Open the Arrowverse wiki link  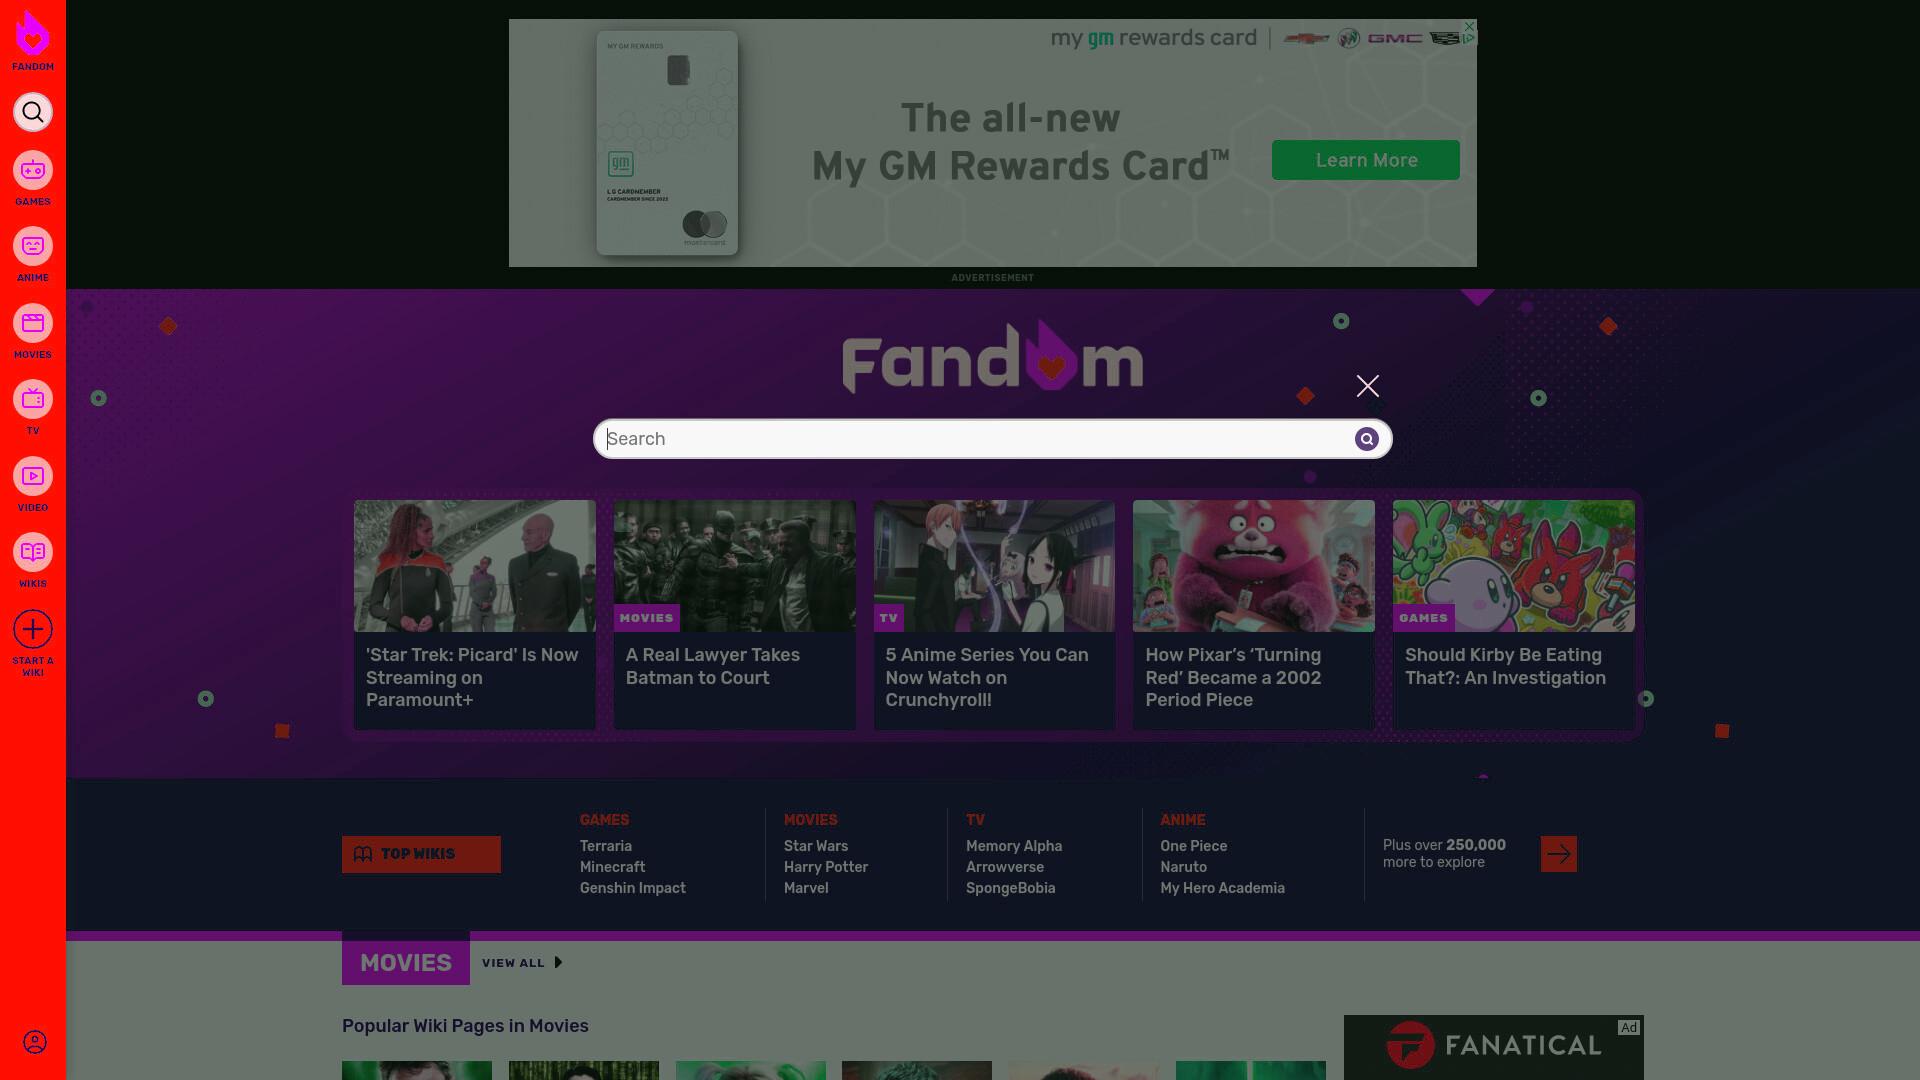click(x=1005, y=867)
